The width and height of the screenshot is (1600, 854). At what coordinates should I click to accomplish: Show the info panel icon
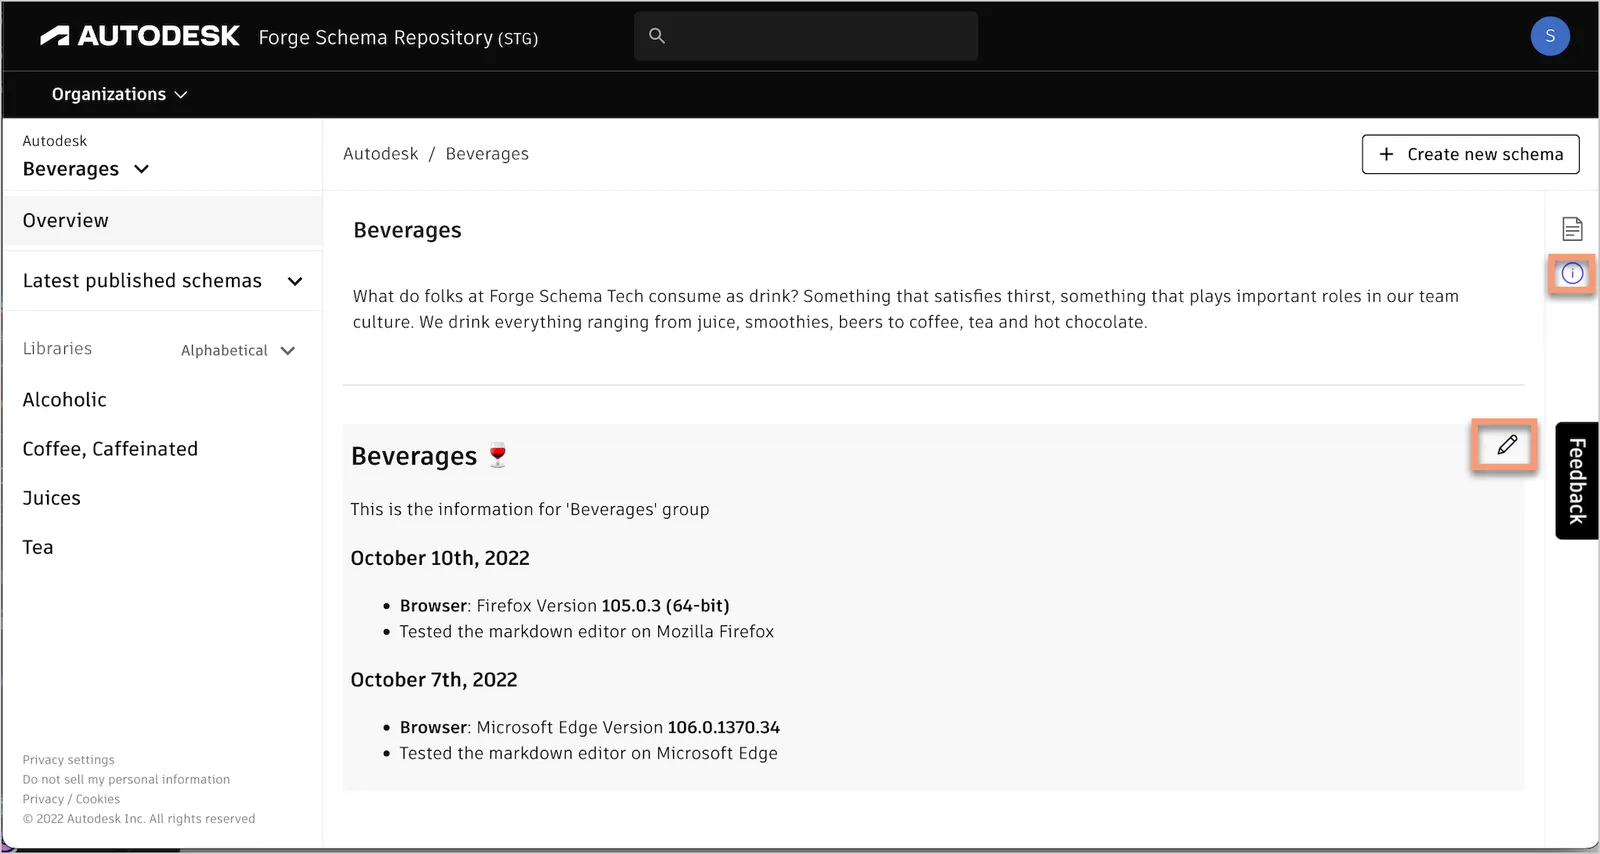1572,273
